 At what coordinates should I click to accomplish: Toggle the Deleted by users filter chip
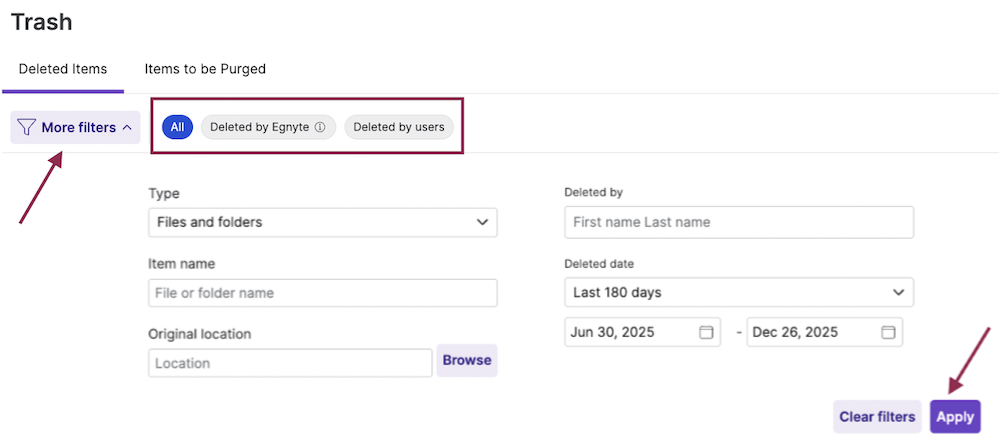coord(399,127)
